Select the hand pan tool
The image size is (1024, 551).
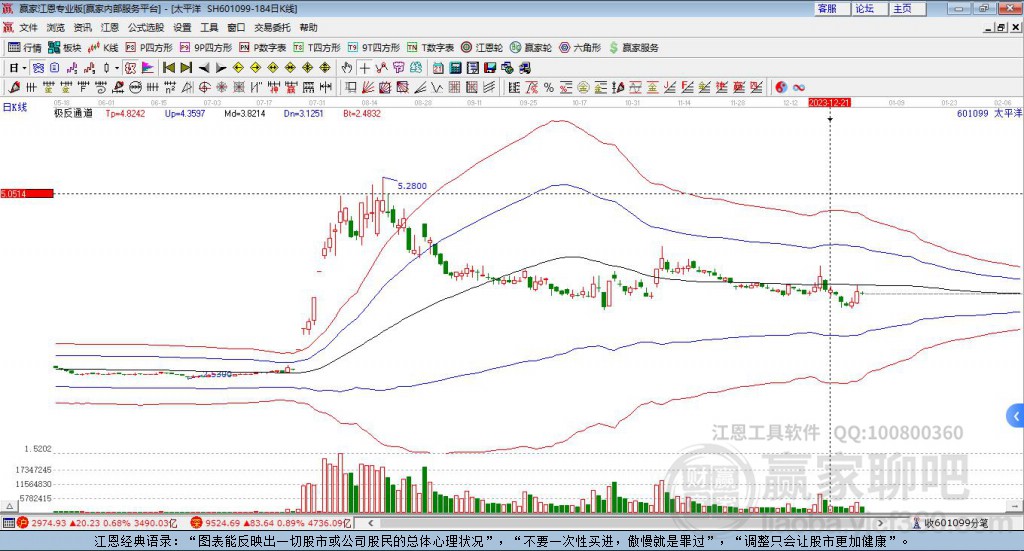pos(346,68)
